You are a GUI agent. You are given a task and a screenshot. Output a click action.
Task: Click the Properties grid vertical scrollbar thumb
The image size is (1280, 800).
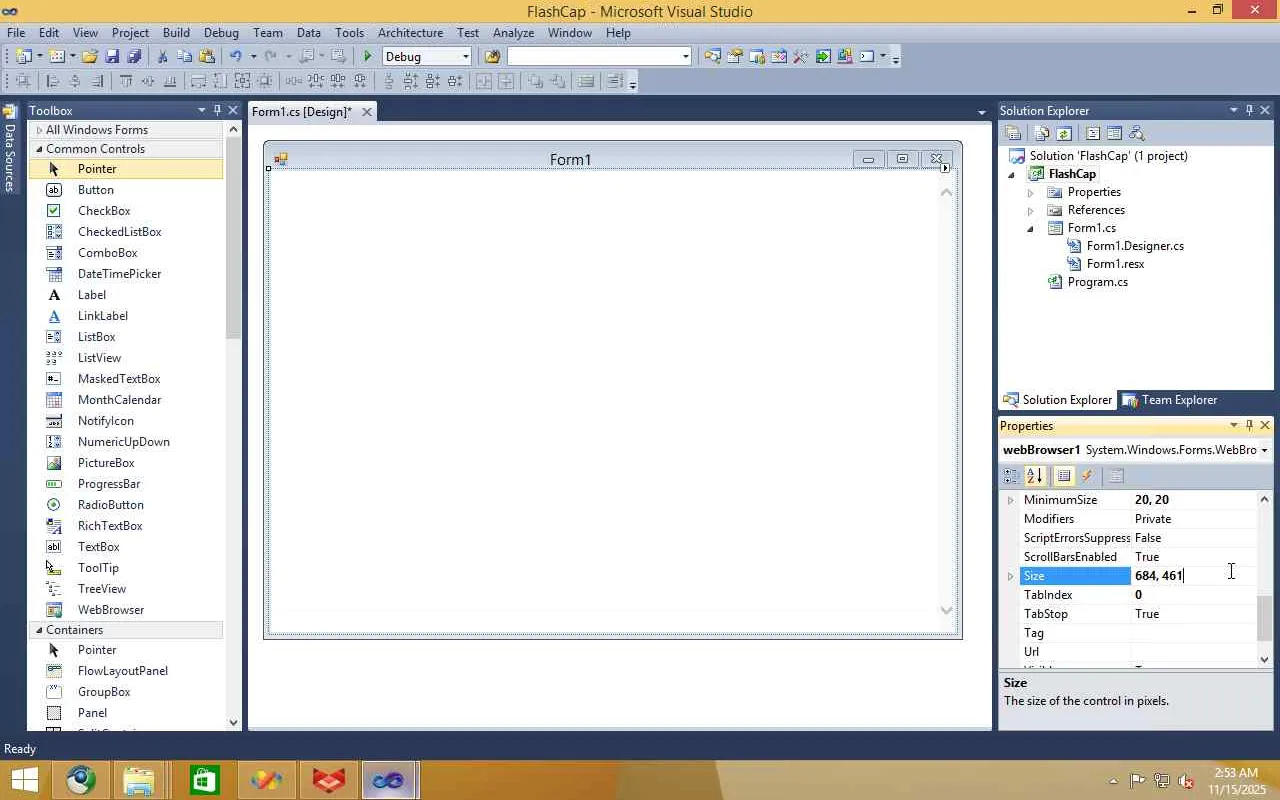tap(1264, 617)
